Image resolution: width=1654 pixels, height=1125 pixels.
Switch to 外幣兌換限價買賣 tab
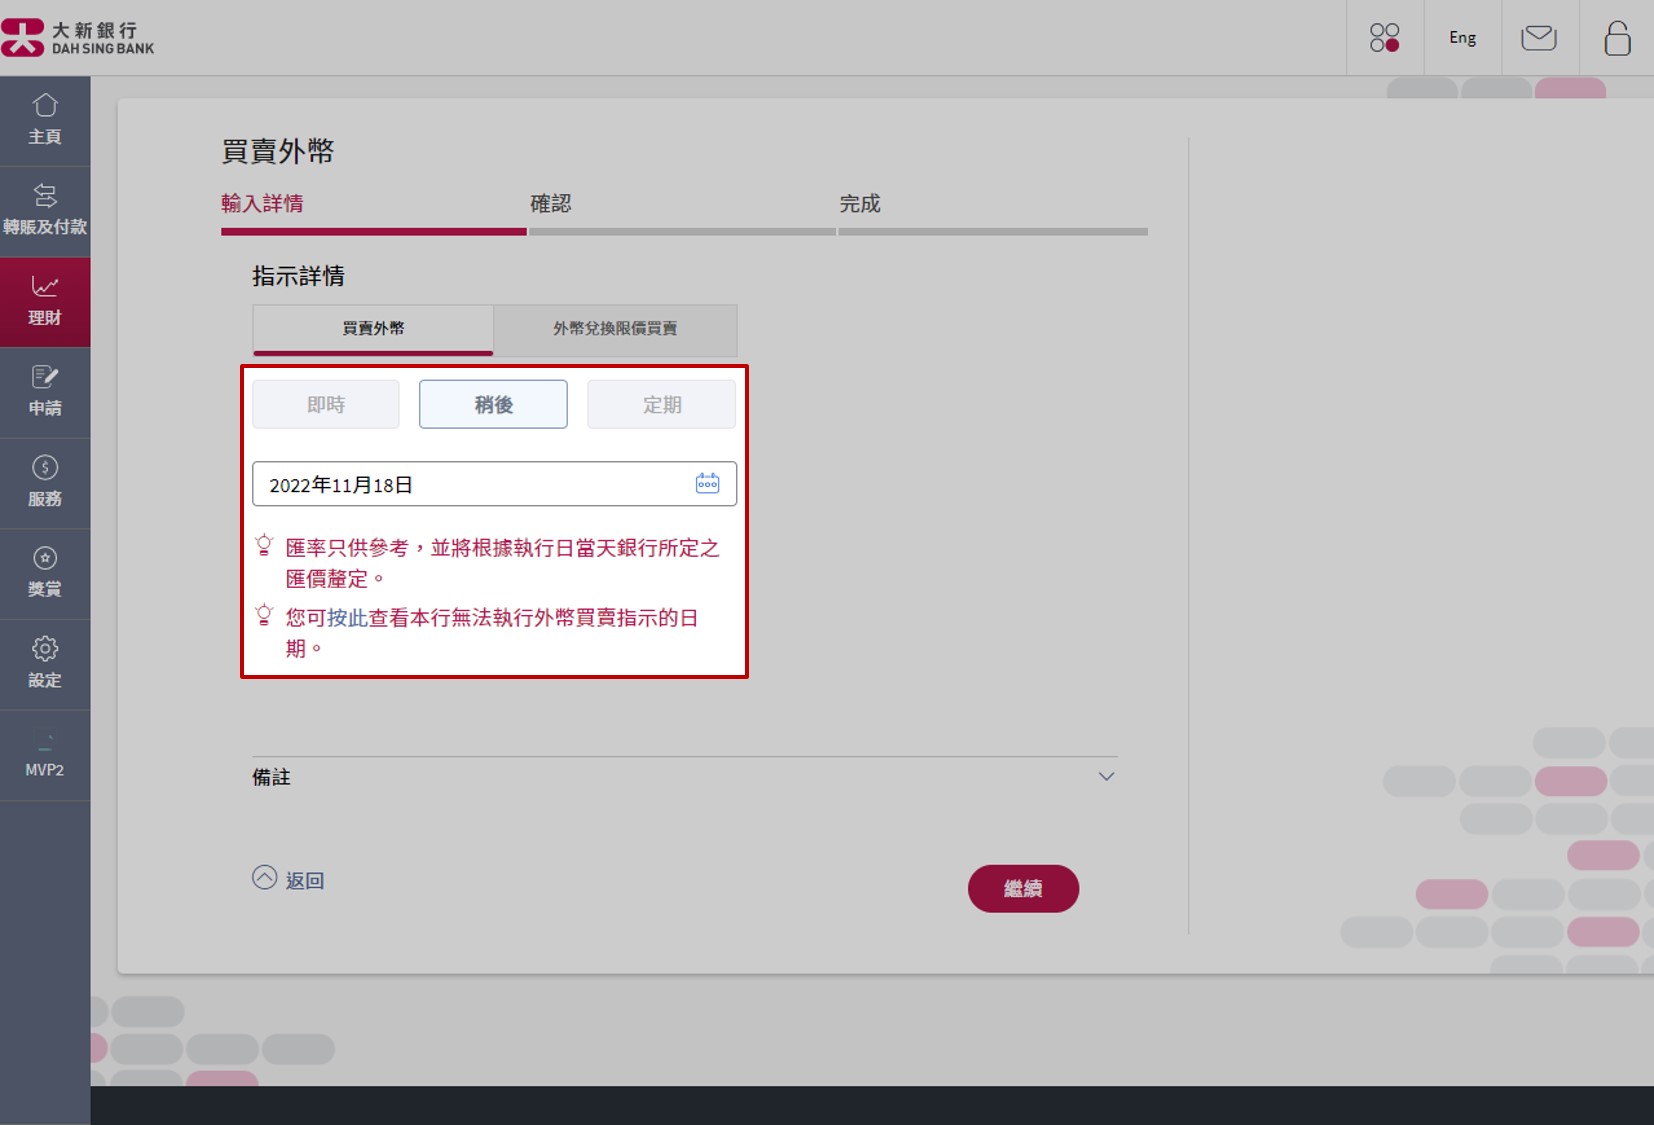(x=615, y=329)
